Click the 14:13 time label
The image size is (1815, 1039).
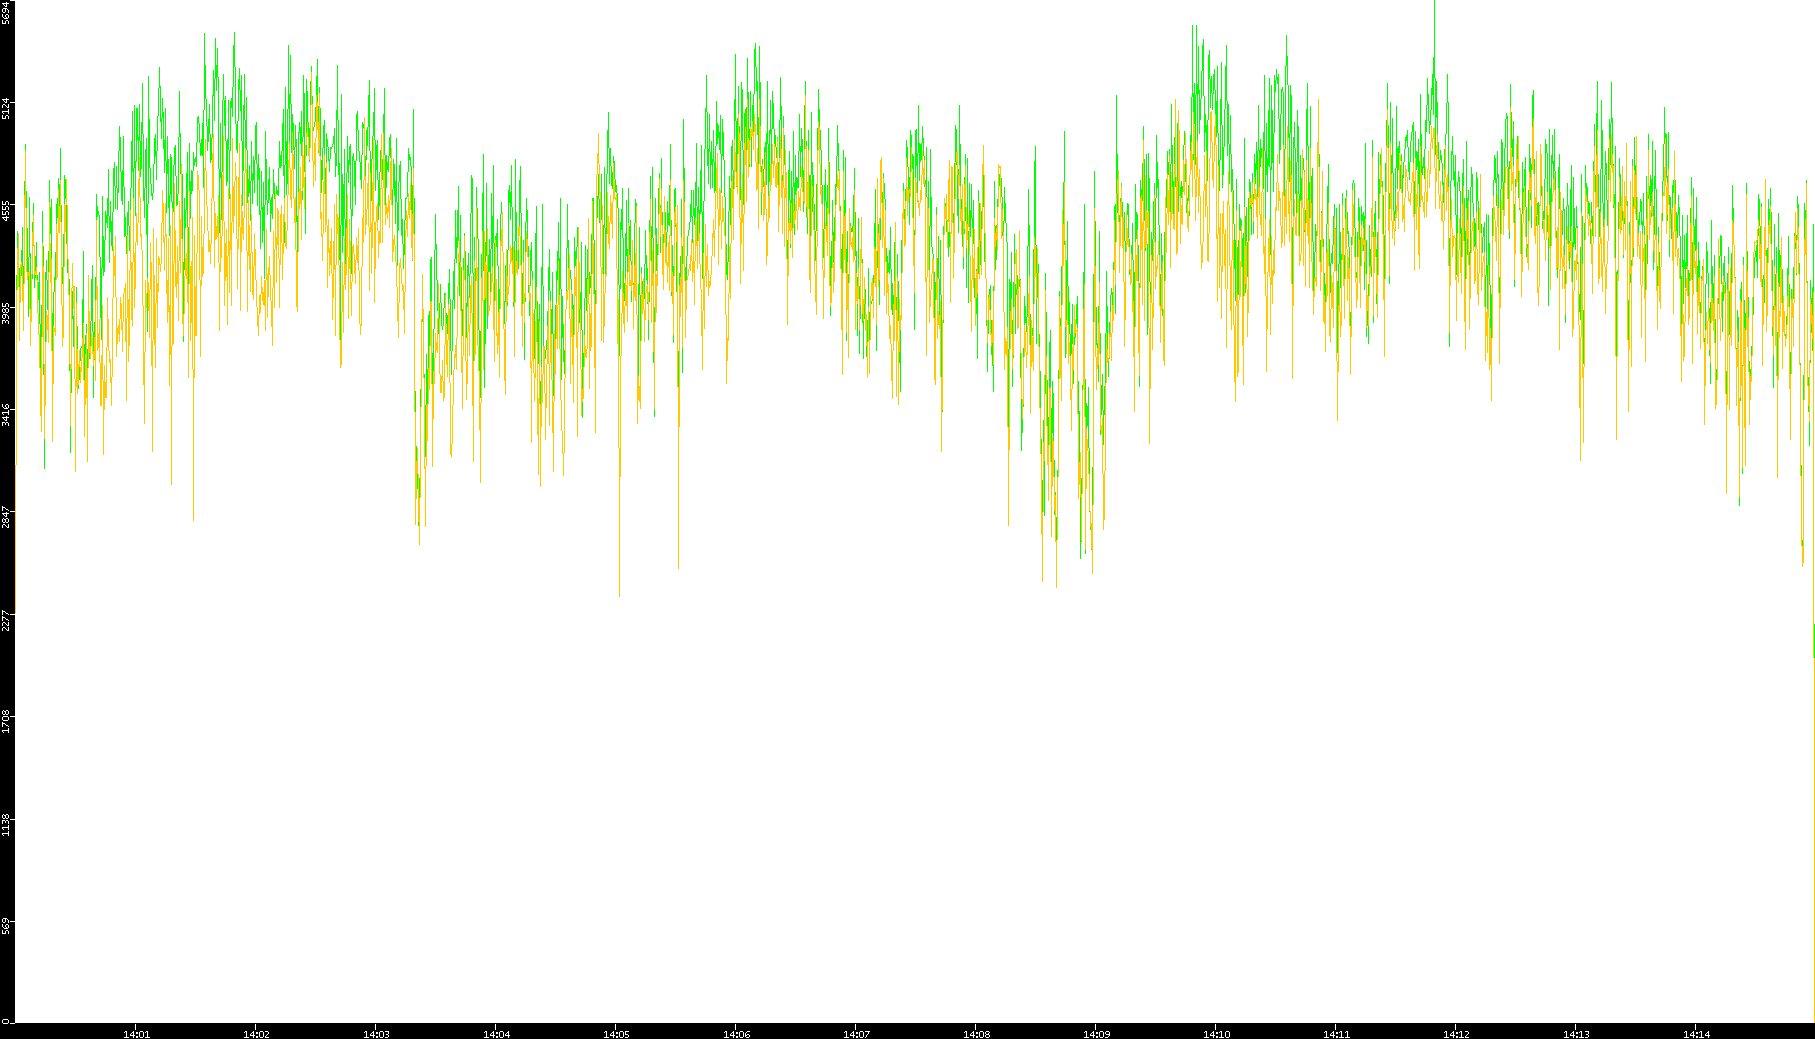point(1576,1034)
